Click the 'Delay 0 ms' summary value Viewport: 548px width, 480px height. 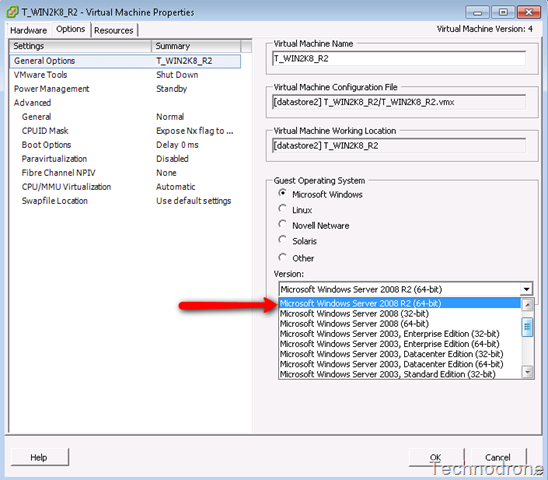click(178, 145)
